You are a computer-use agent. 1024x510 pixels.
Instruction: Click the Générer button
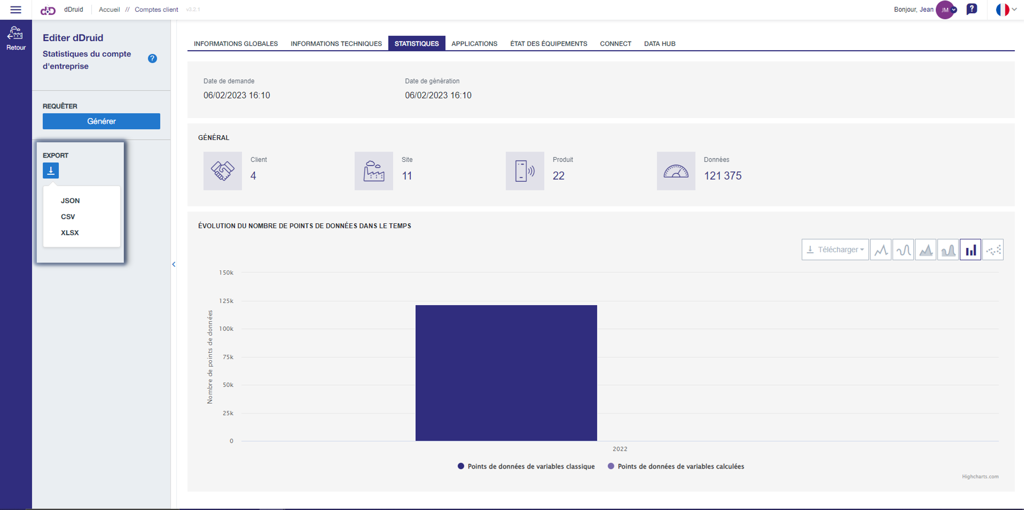(101, 121)
